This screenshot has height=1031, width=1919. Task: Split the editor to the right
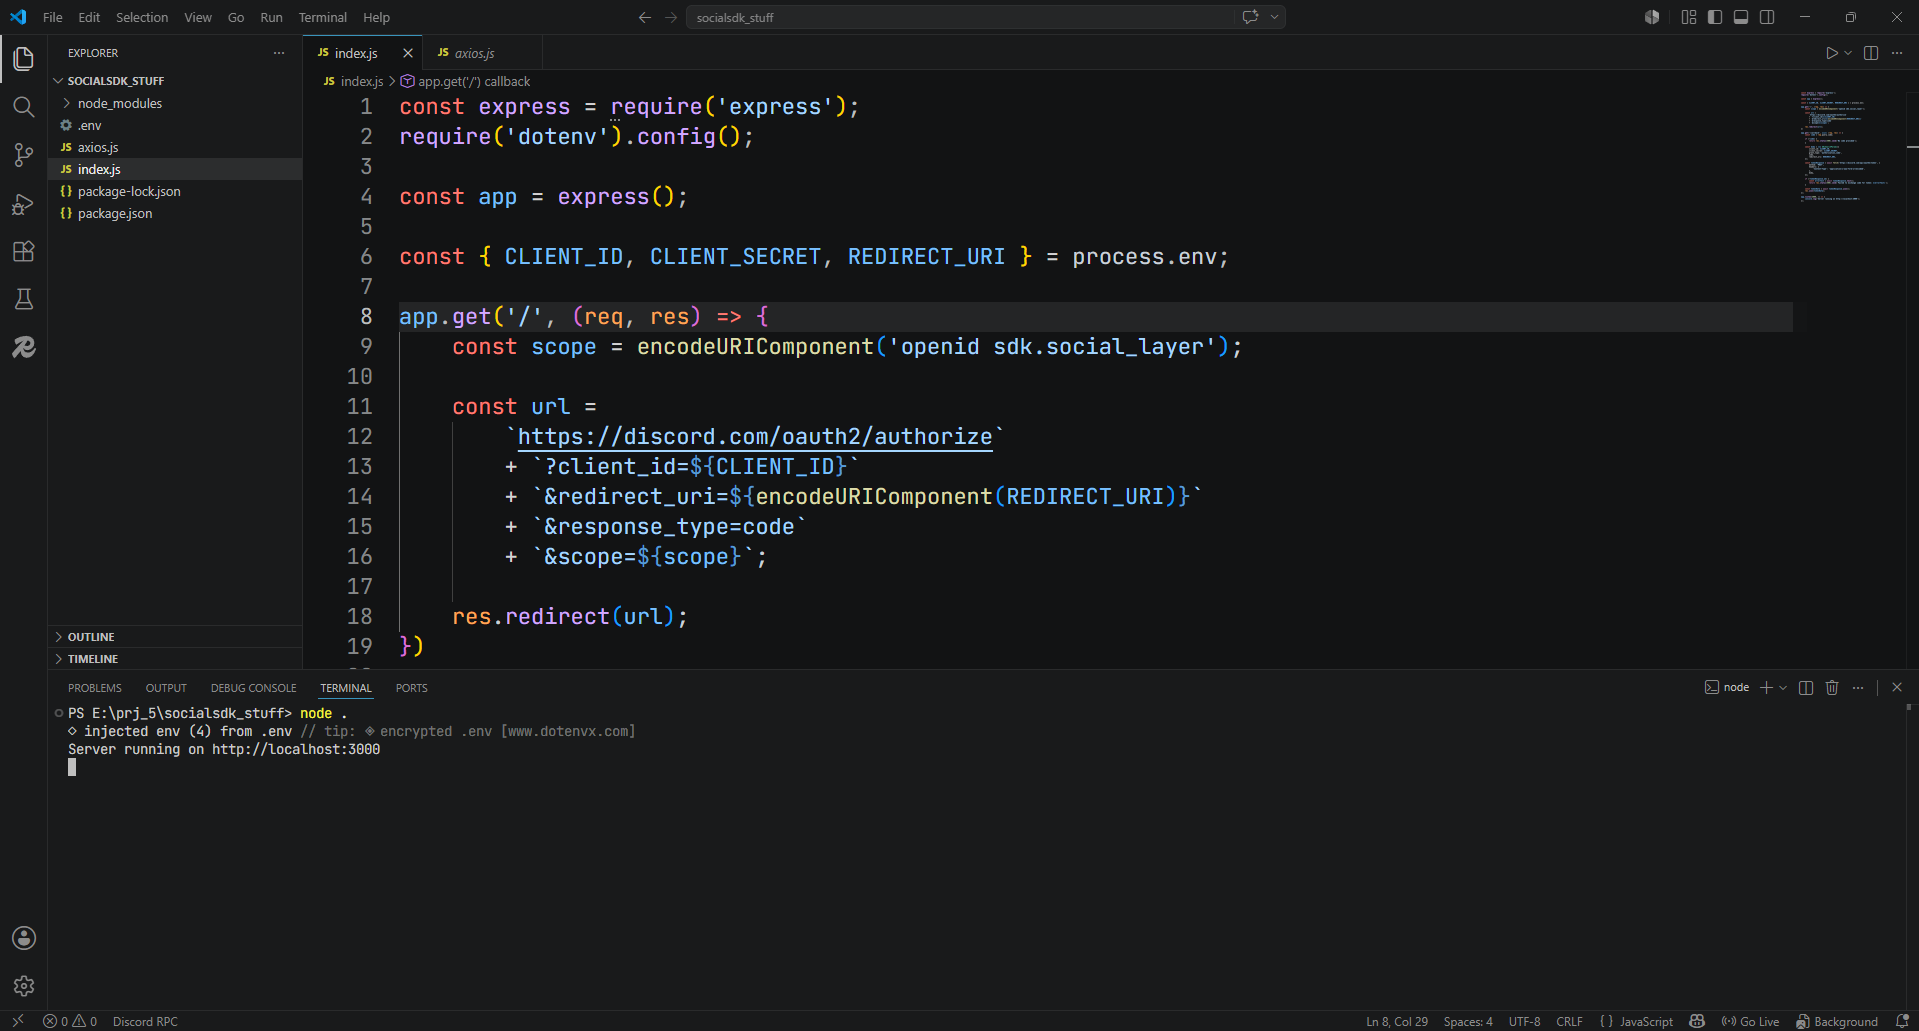[x=1871, y=53]
